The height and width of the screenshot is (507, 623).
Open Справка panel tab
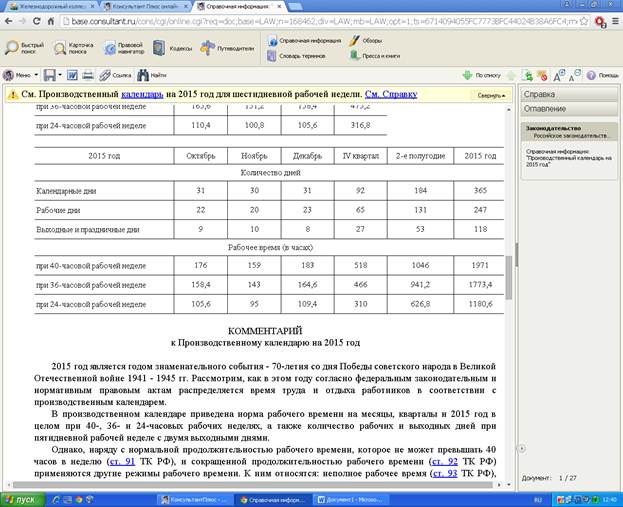[569, 94]
